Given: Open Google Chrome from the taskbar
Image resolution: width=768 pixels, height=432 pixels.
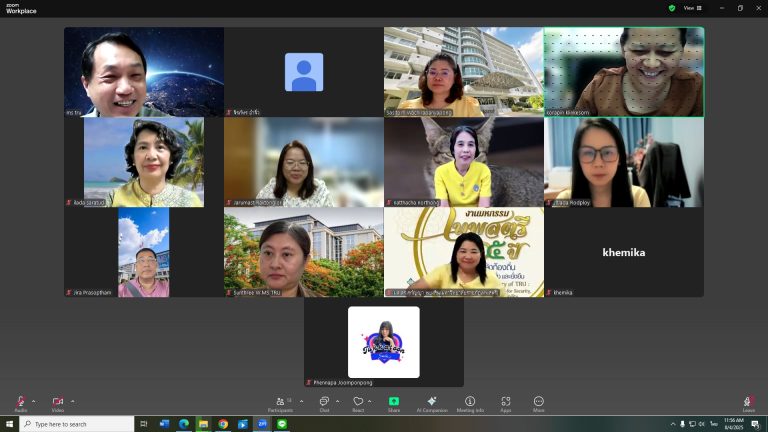Looking at the screenshot, I should [223, 424].
